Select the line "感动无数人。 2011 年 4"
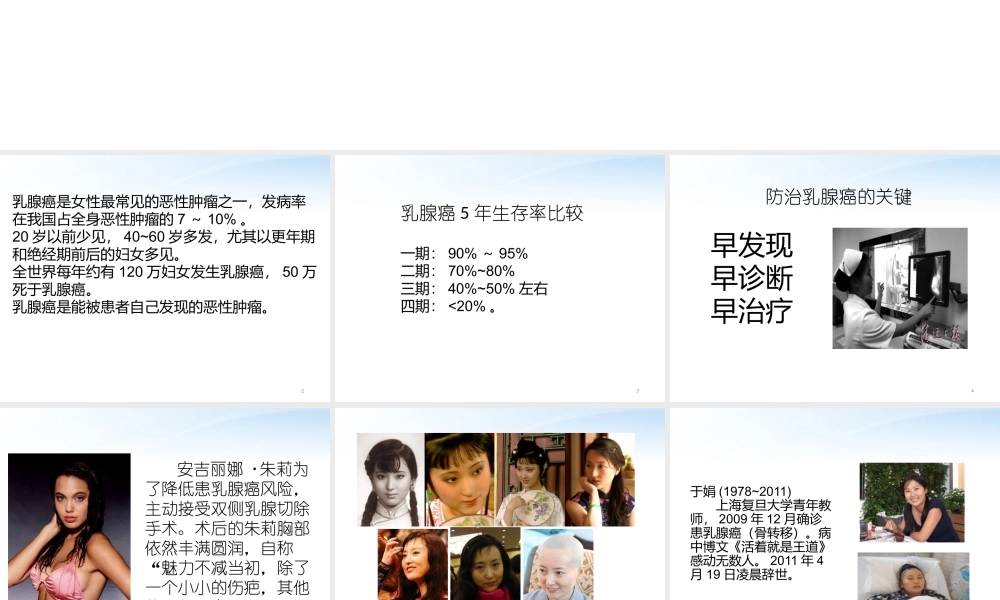The height and width of the screenshot is (600, 1000). coord(757,561)
